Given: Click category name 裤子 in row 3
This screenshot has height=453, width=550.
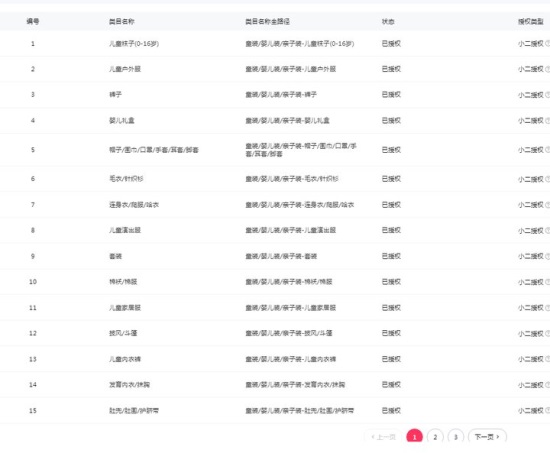Looking at the screenshot, I should tap(115, 94).
